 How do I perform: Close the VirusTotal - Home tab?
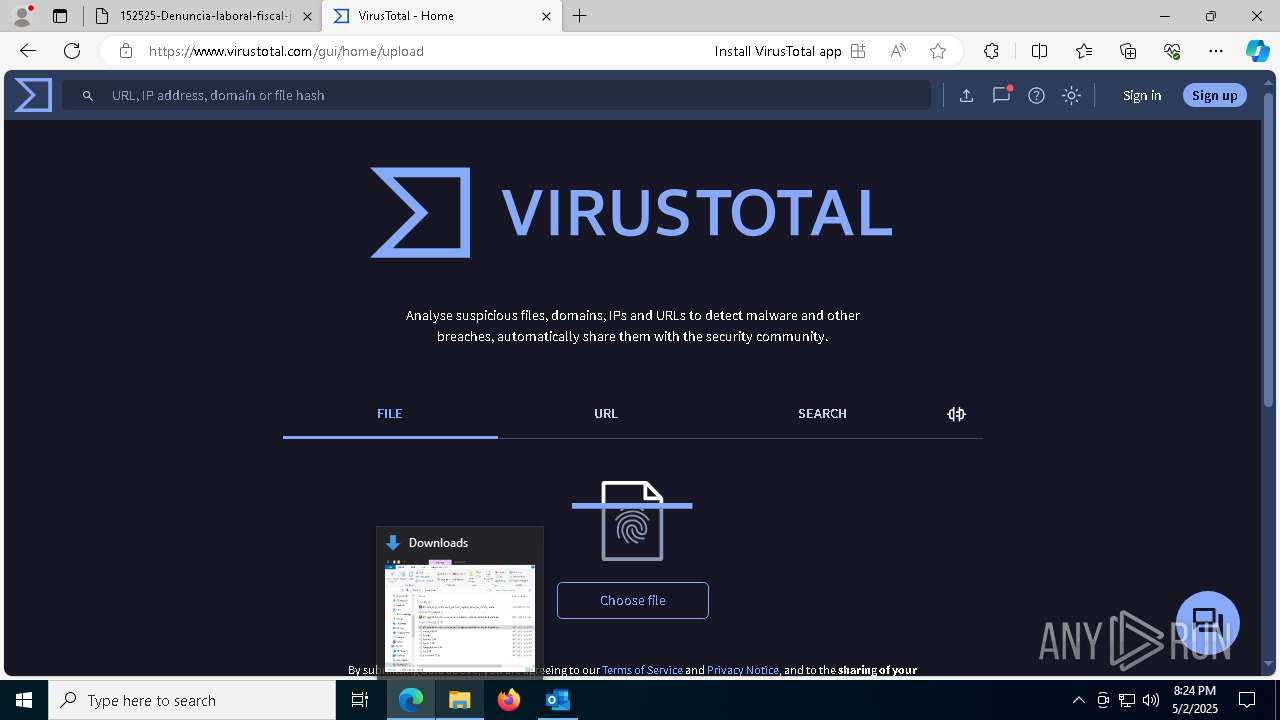546,16
